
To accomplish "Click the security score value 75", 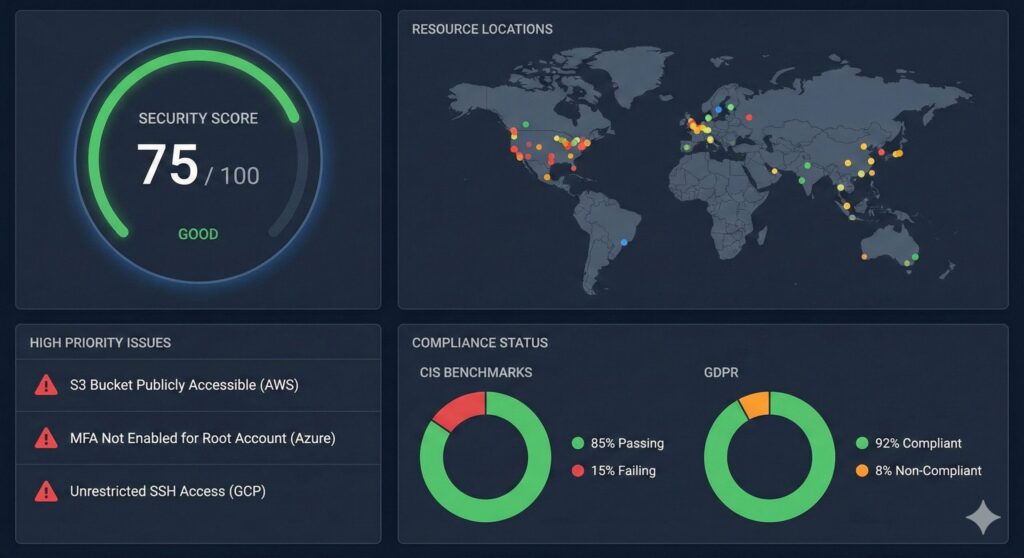I will [167, 165].
